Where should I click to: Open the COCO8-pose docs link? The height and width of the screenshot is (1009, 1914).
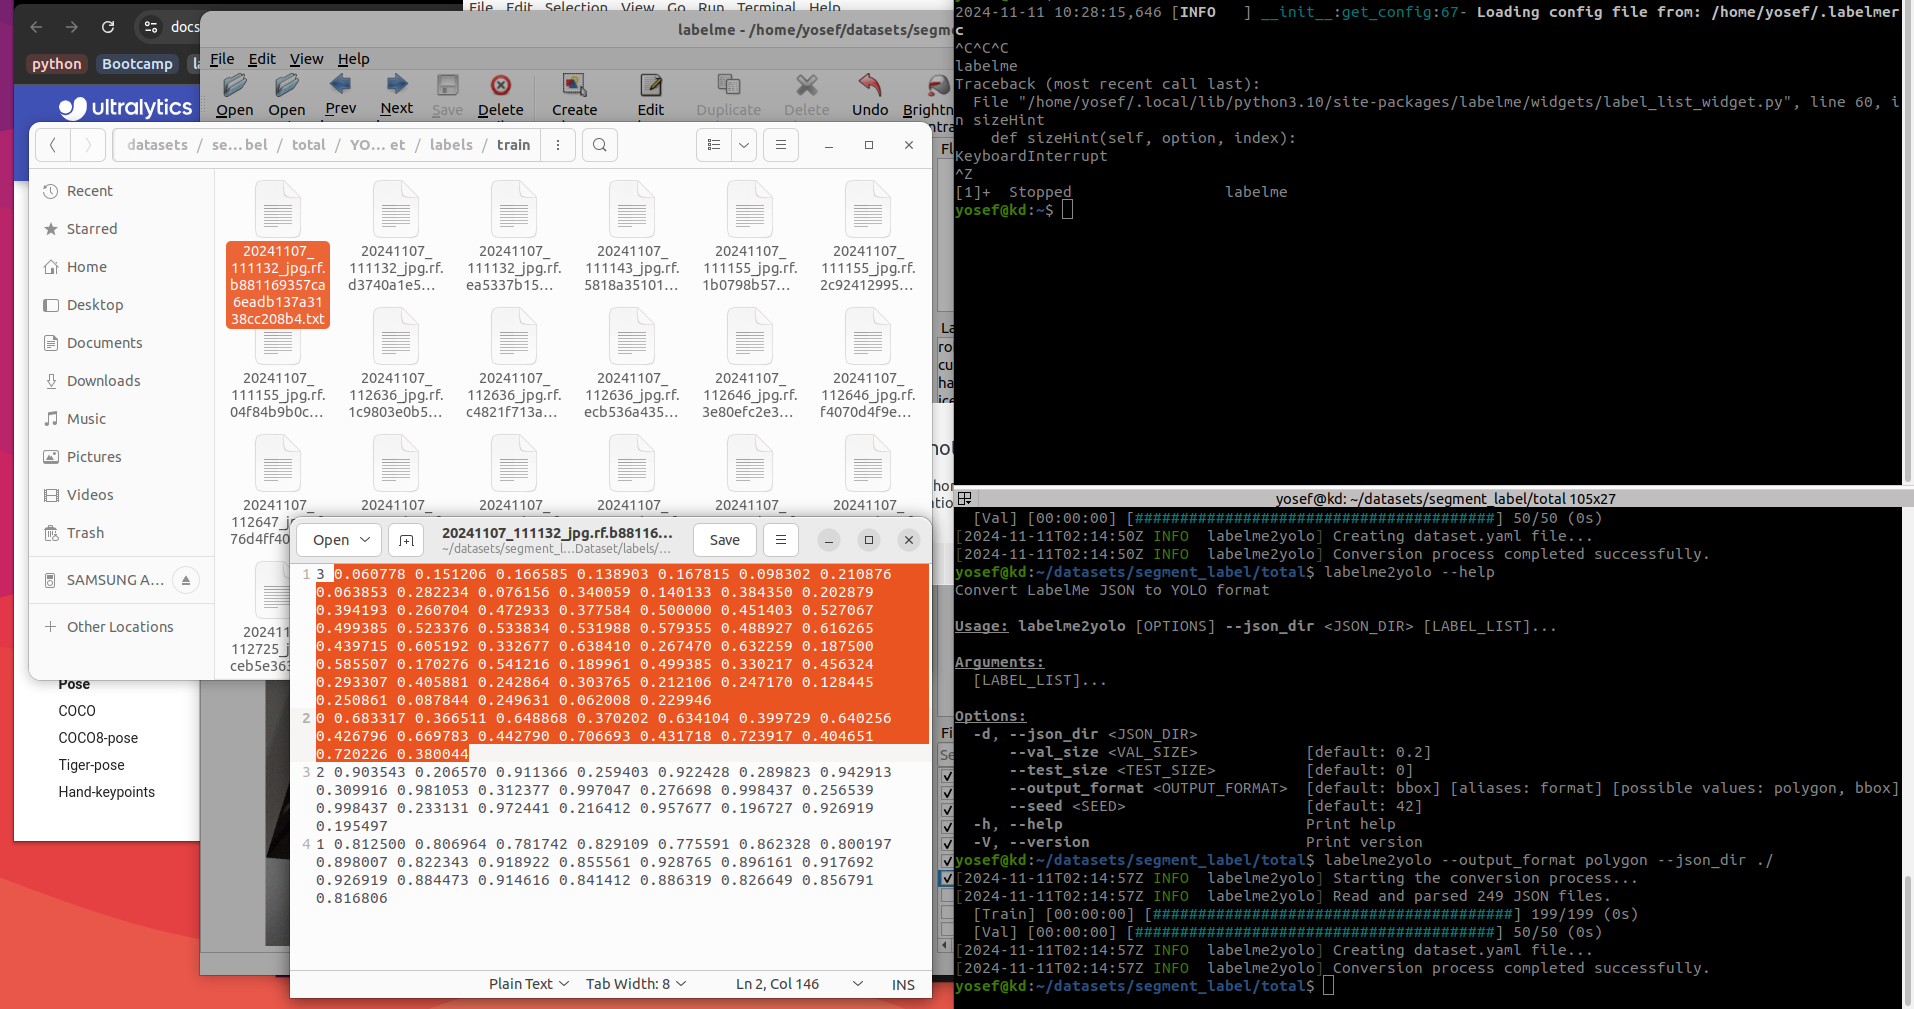click(98, 738)
